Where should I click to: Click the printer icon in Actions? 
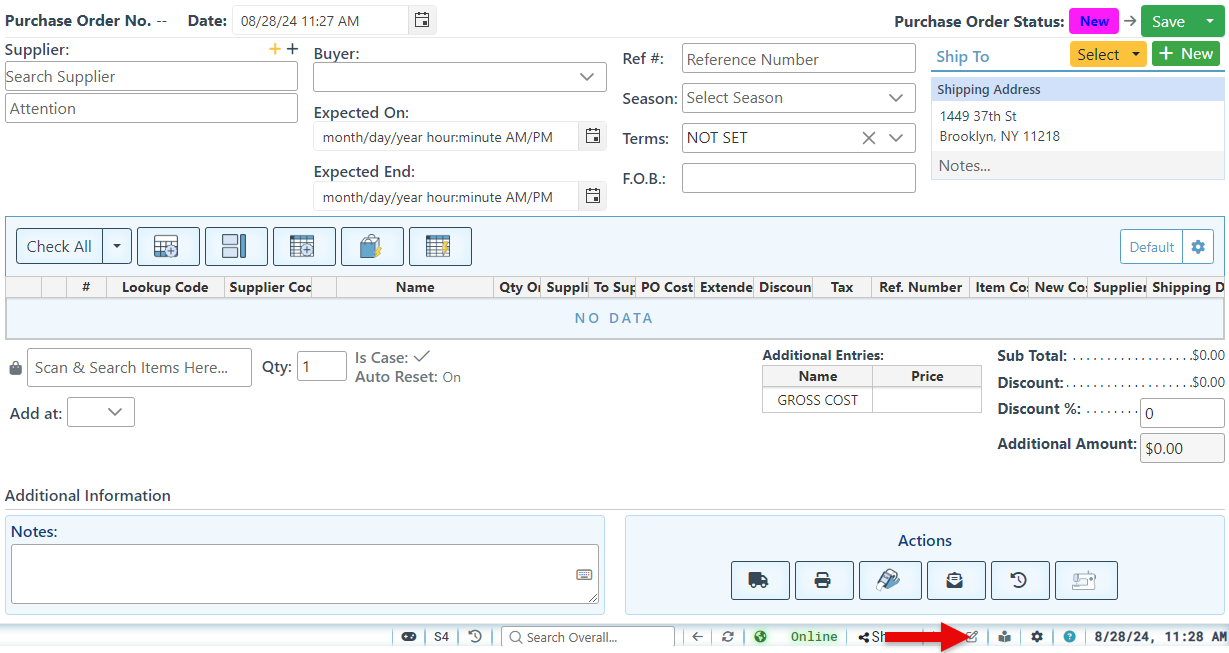coord(824,580)
